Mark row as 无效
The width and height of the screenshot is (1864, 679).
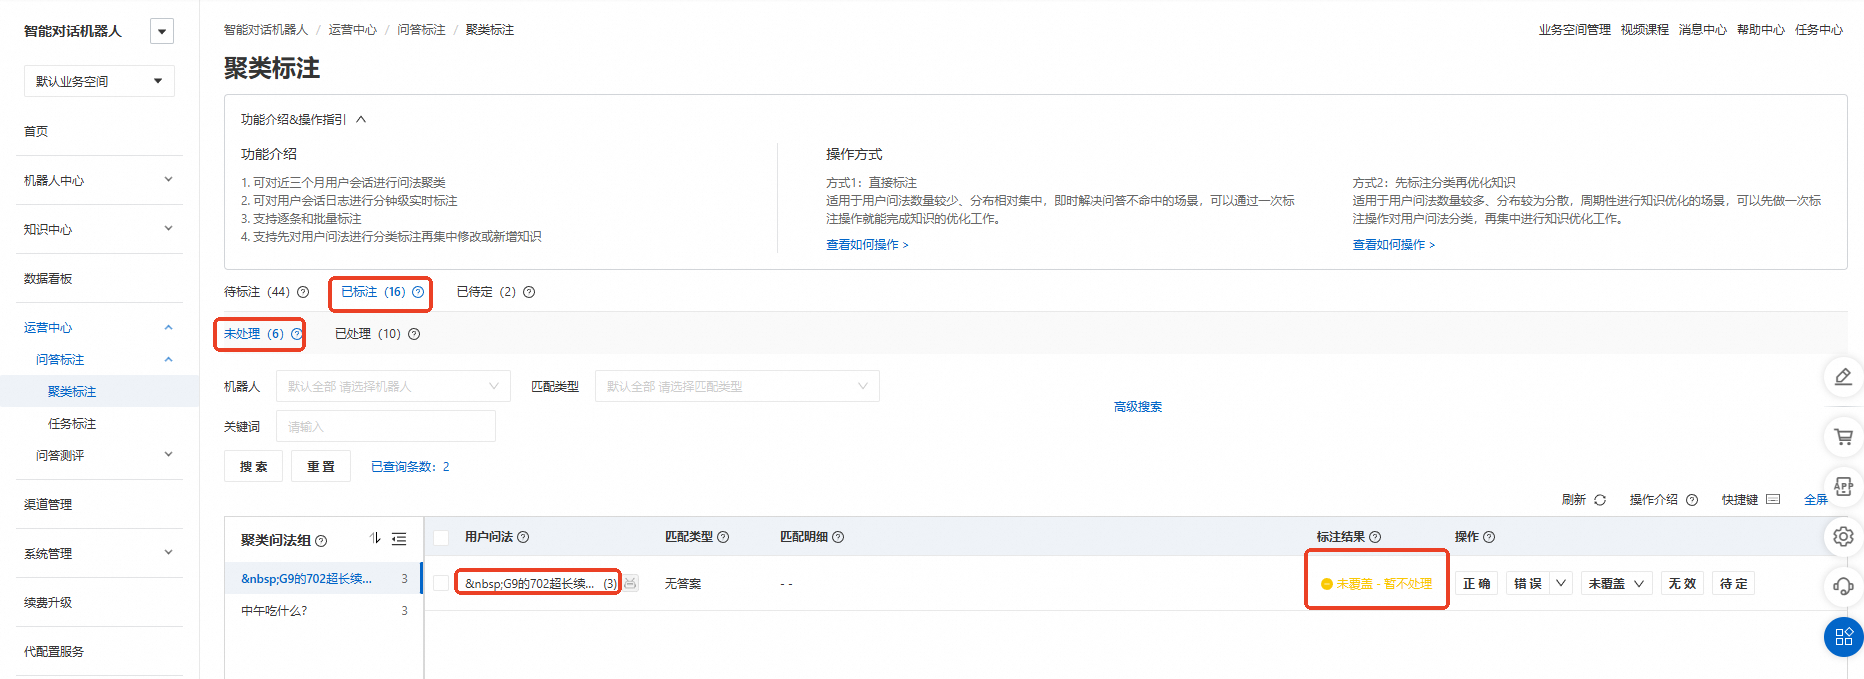tap(1683, 583)
